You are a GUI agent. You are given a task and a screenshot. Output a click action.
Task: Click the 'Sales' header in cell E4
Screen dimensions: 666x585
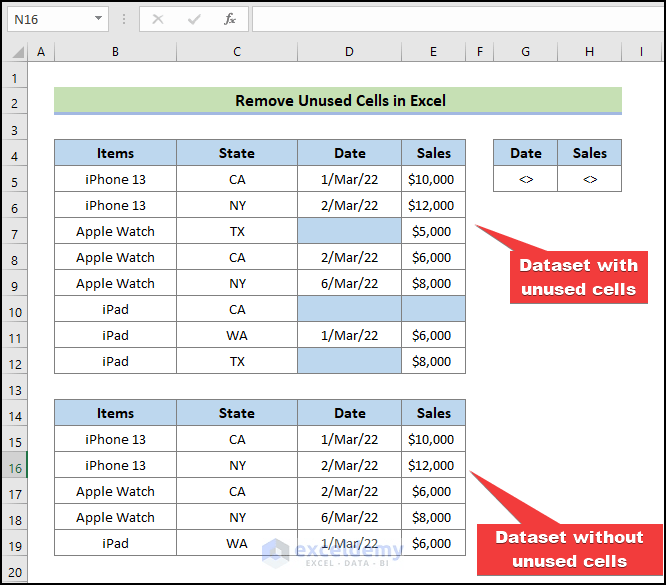[x=433, y=153]
